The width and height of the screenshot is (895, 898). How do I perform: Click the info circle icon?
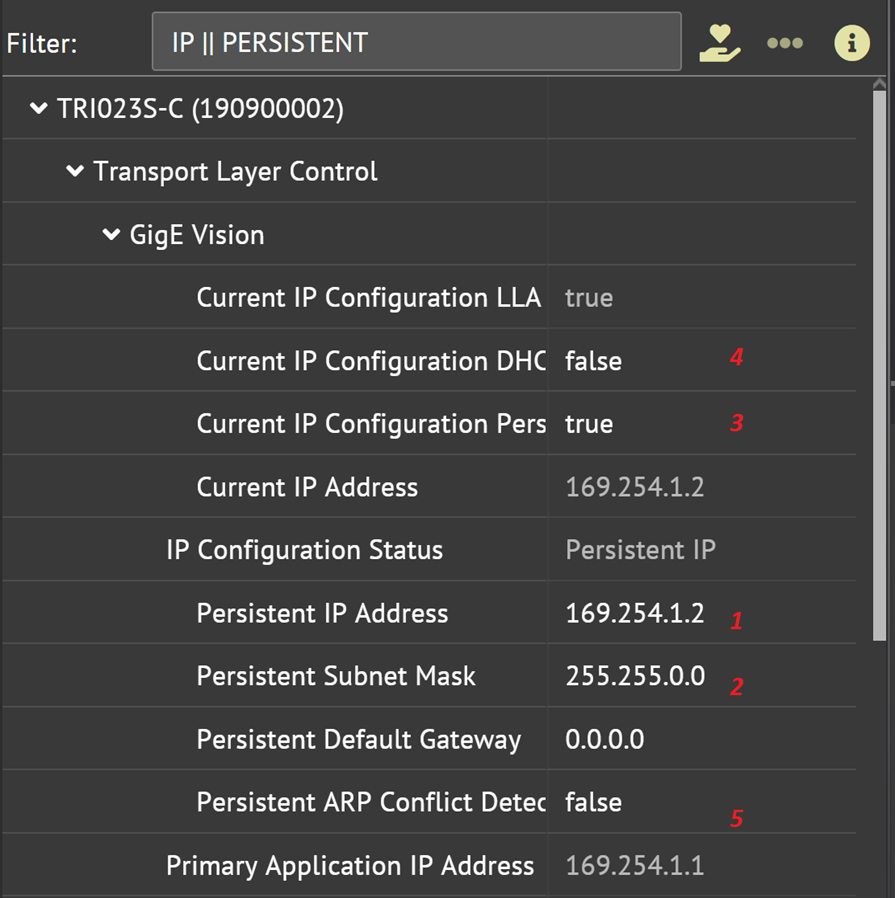(x=852, y=43)
